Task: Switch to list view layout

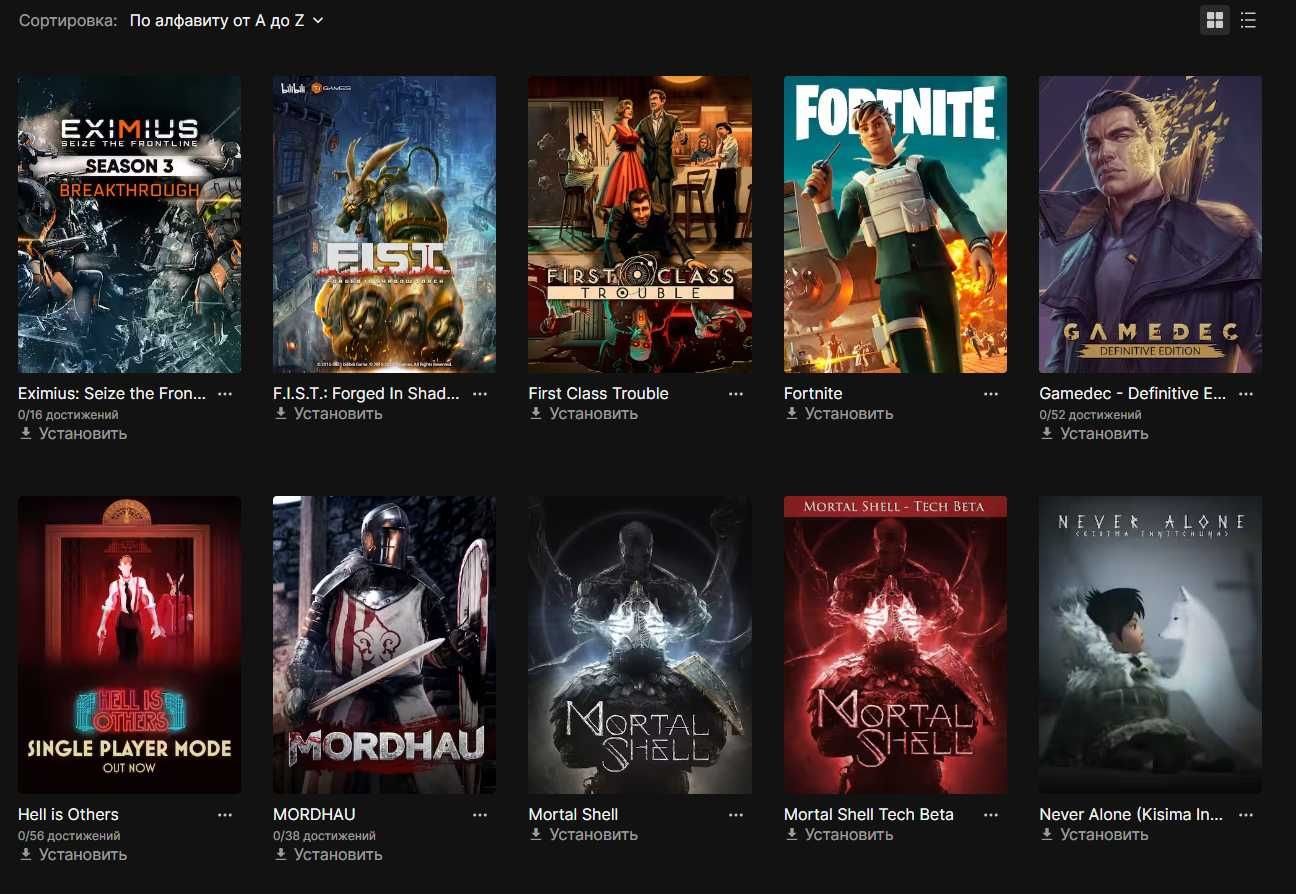Action: tap(1248, 20)
